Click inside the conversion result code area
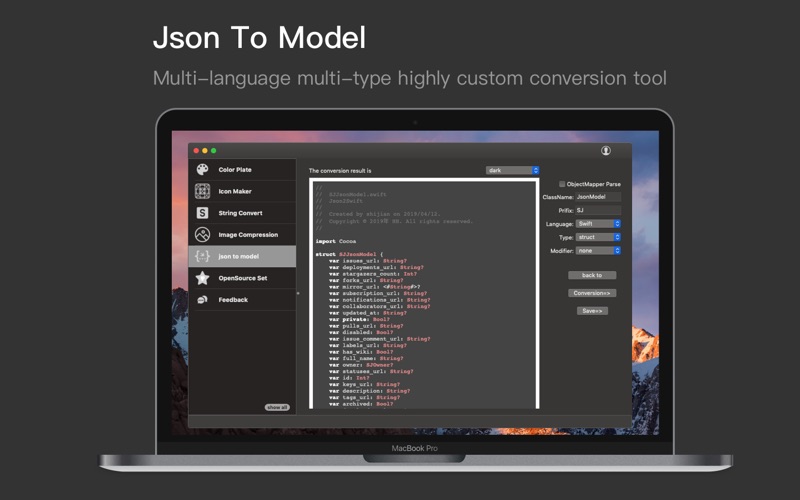 click(x=424, y=294)
